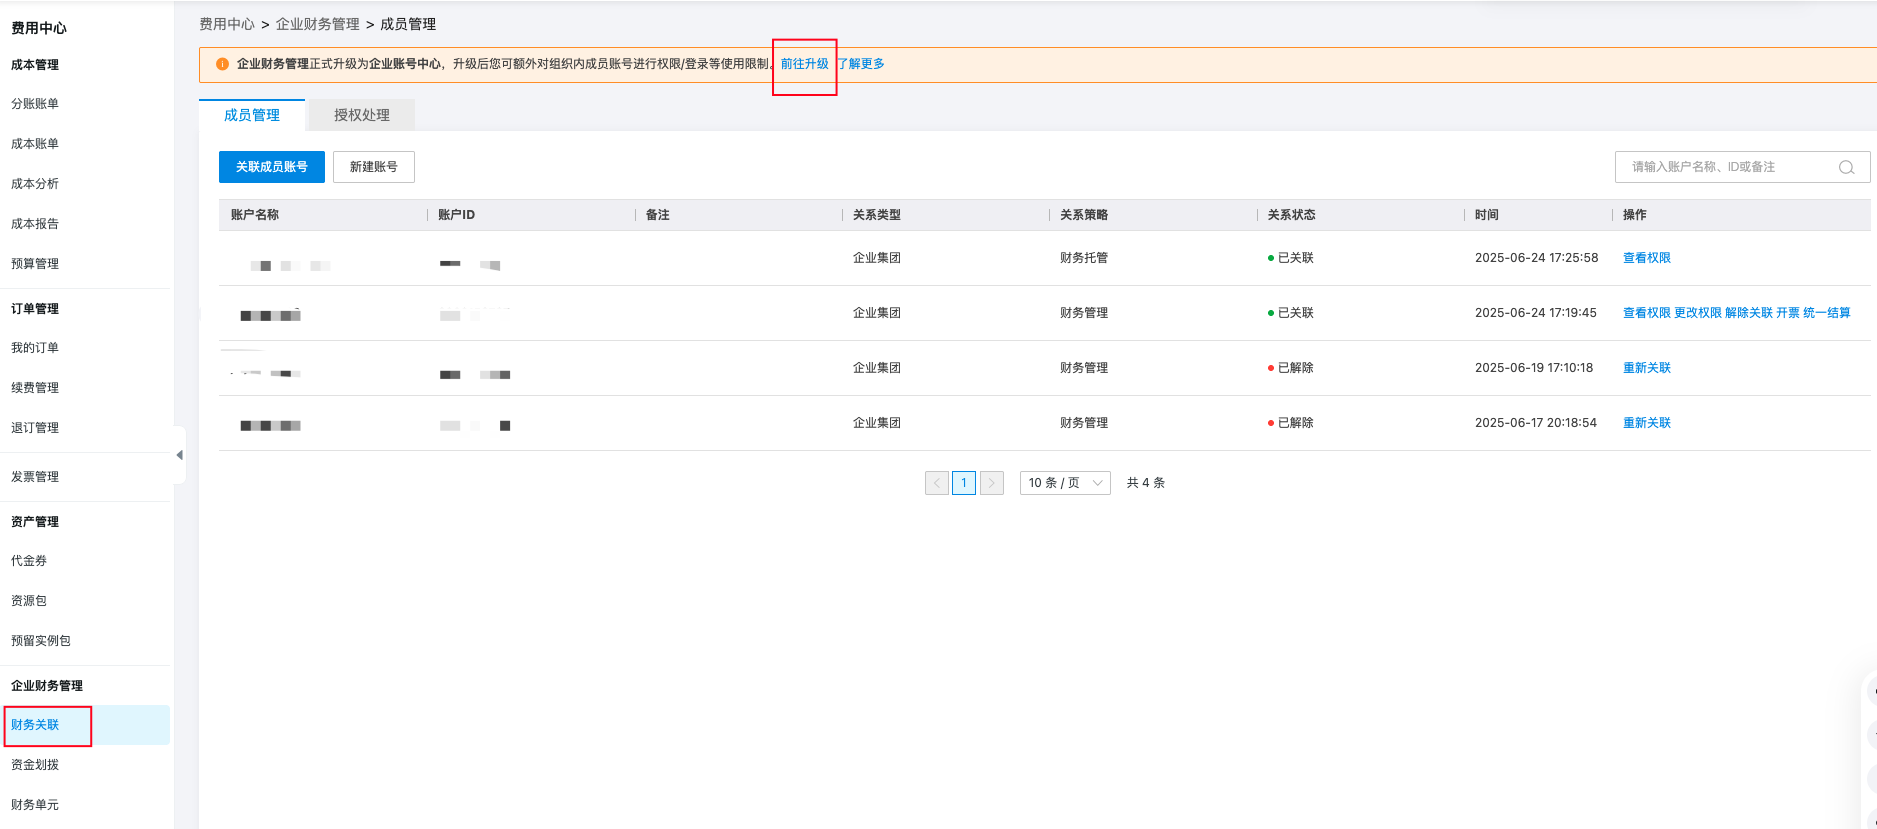Click the 关联成员账号 button
1877x829 pixels.
coord(271,167)
